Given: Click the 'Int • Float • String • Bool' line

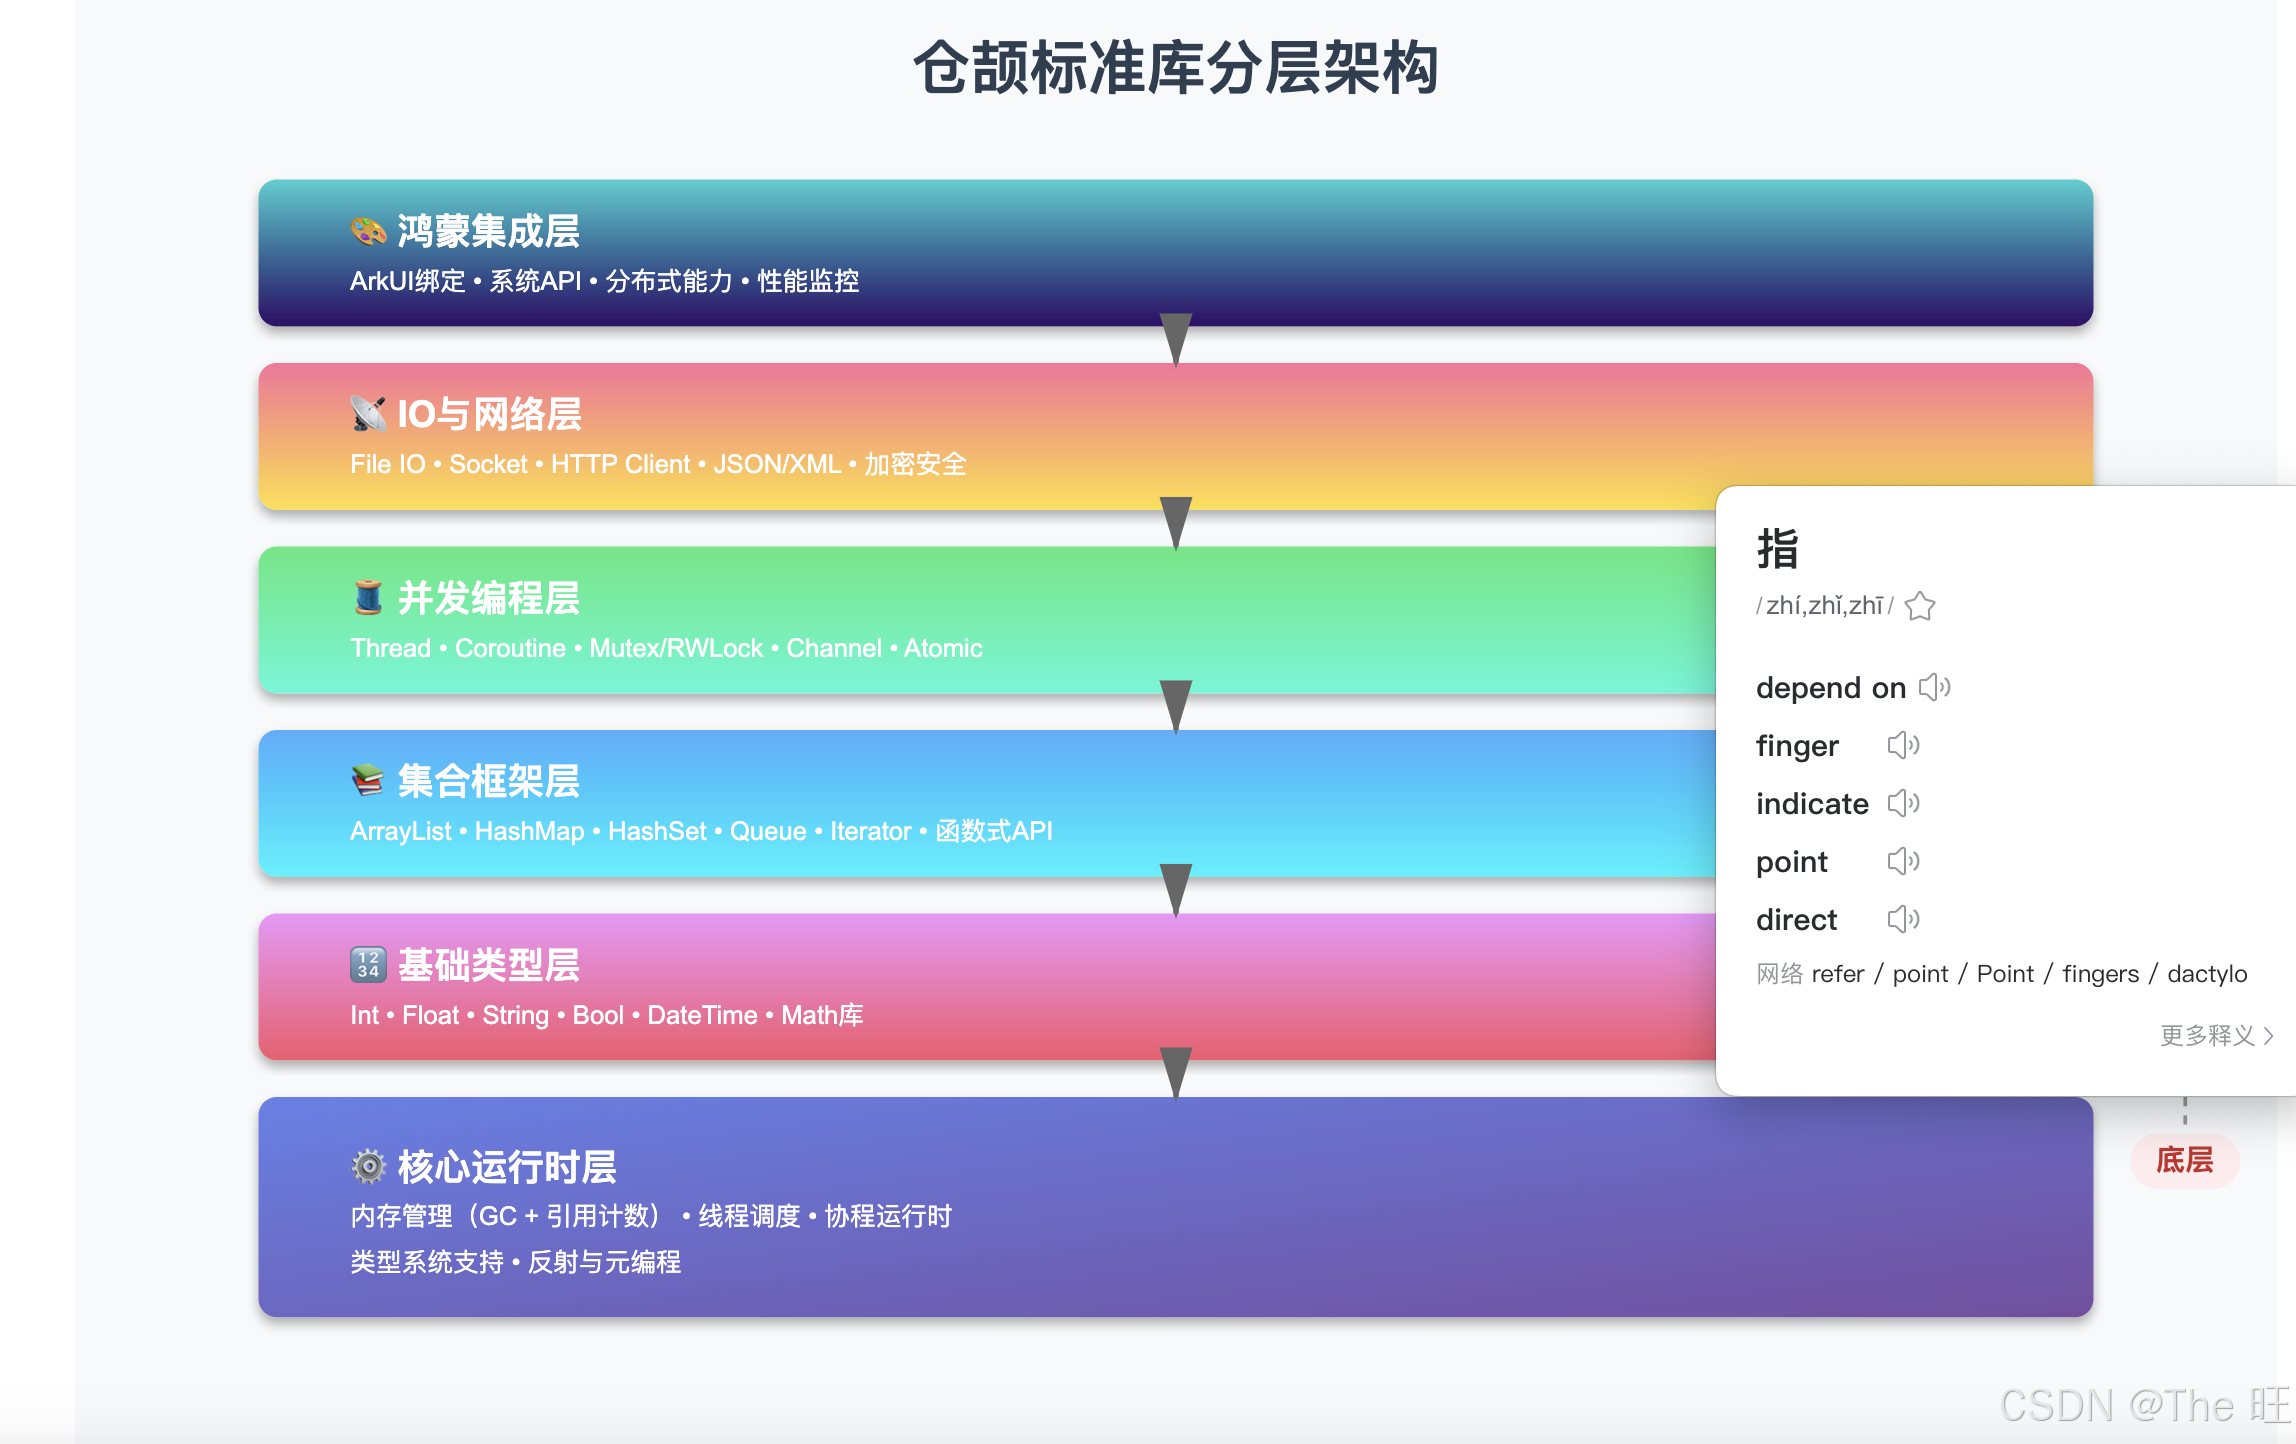Looking at the screenshot, I should tap(606, 1015).
